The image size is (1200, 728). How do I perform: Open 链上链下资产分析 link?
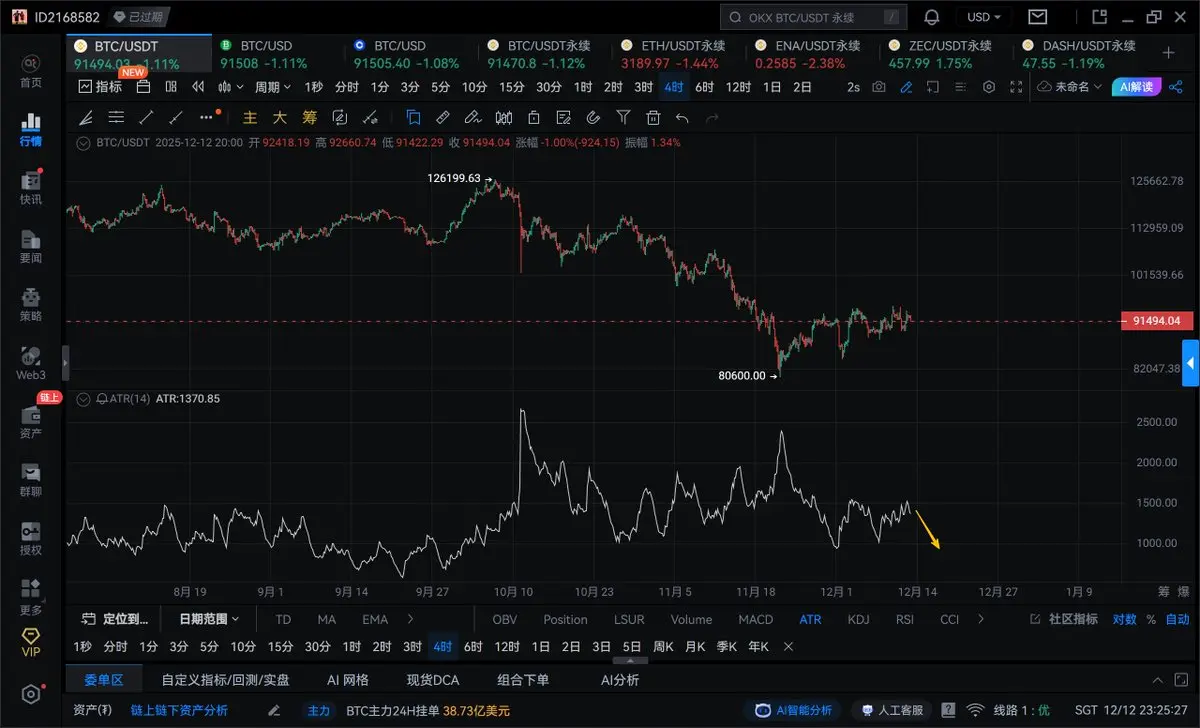179,711
